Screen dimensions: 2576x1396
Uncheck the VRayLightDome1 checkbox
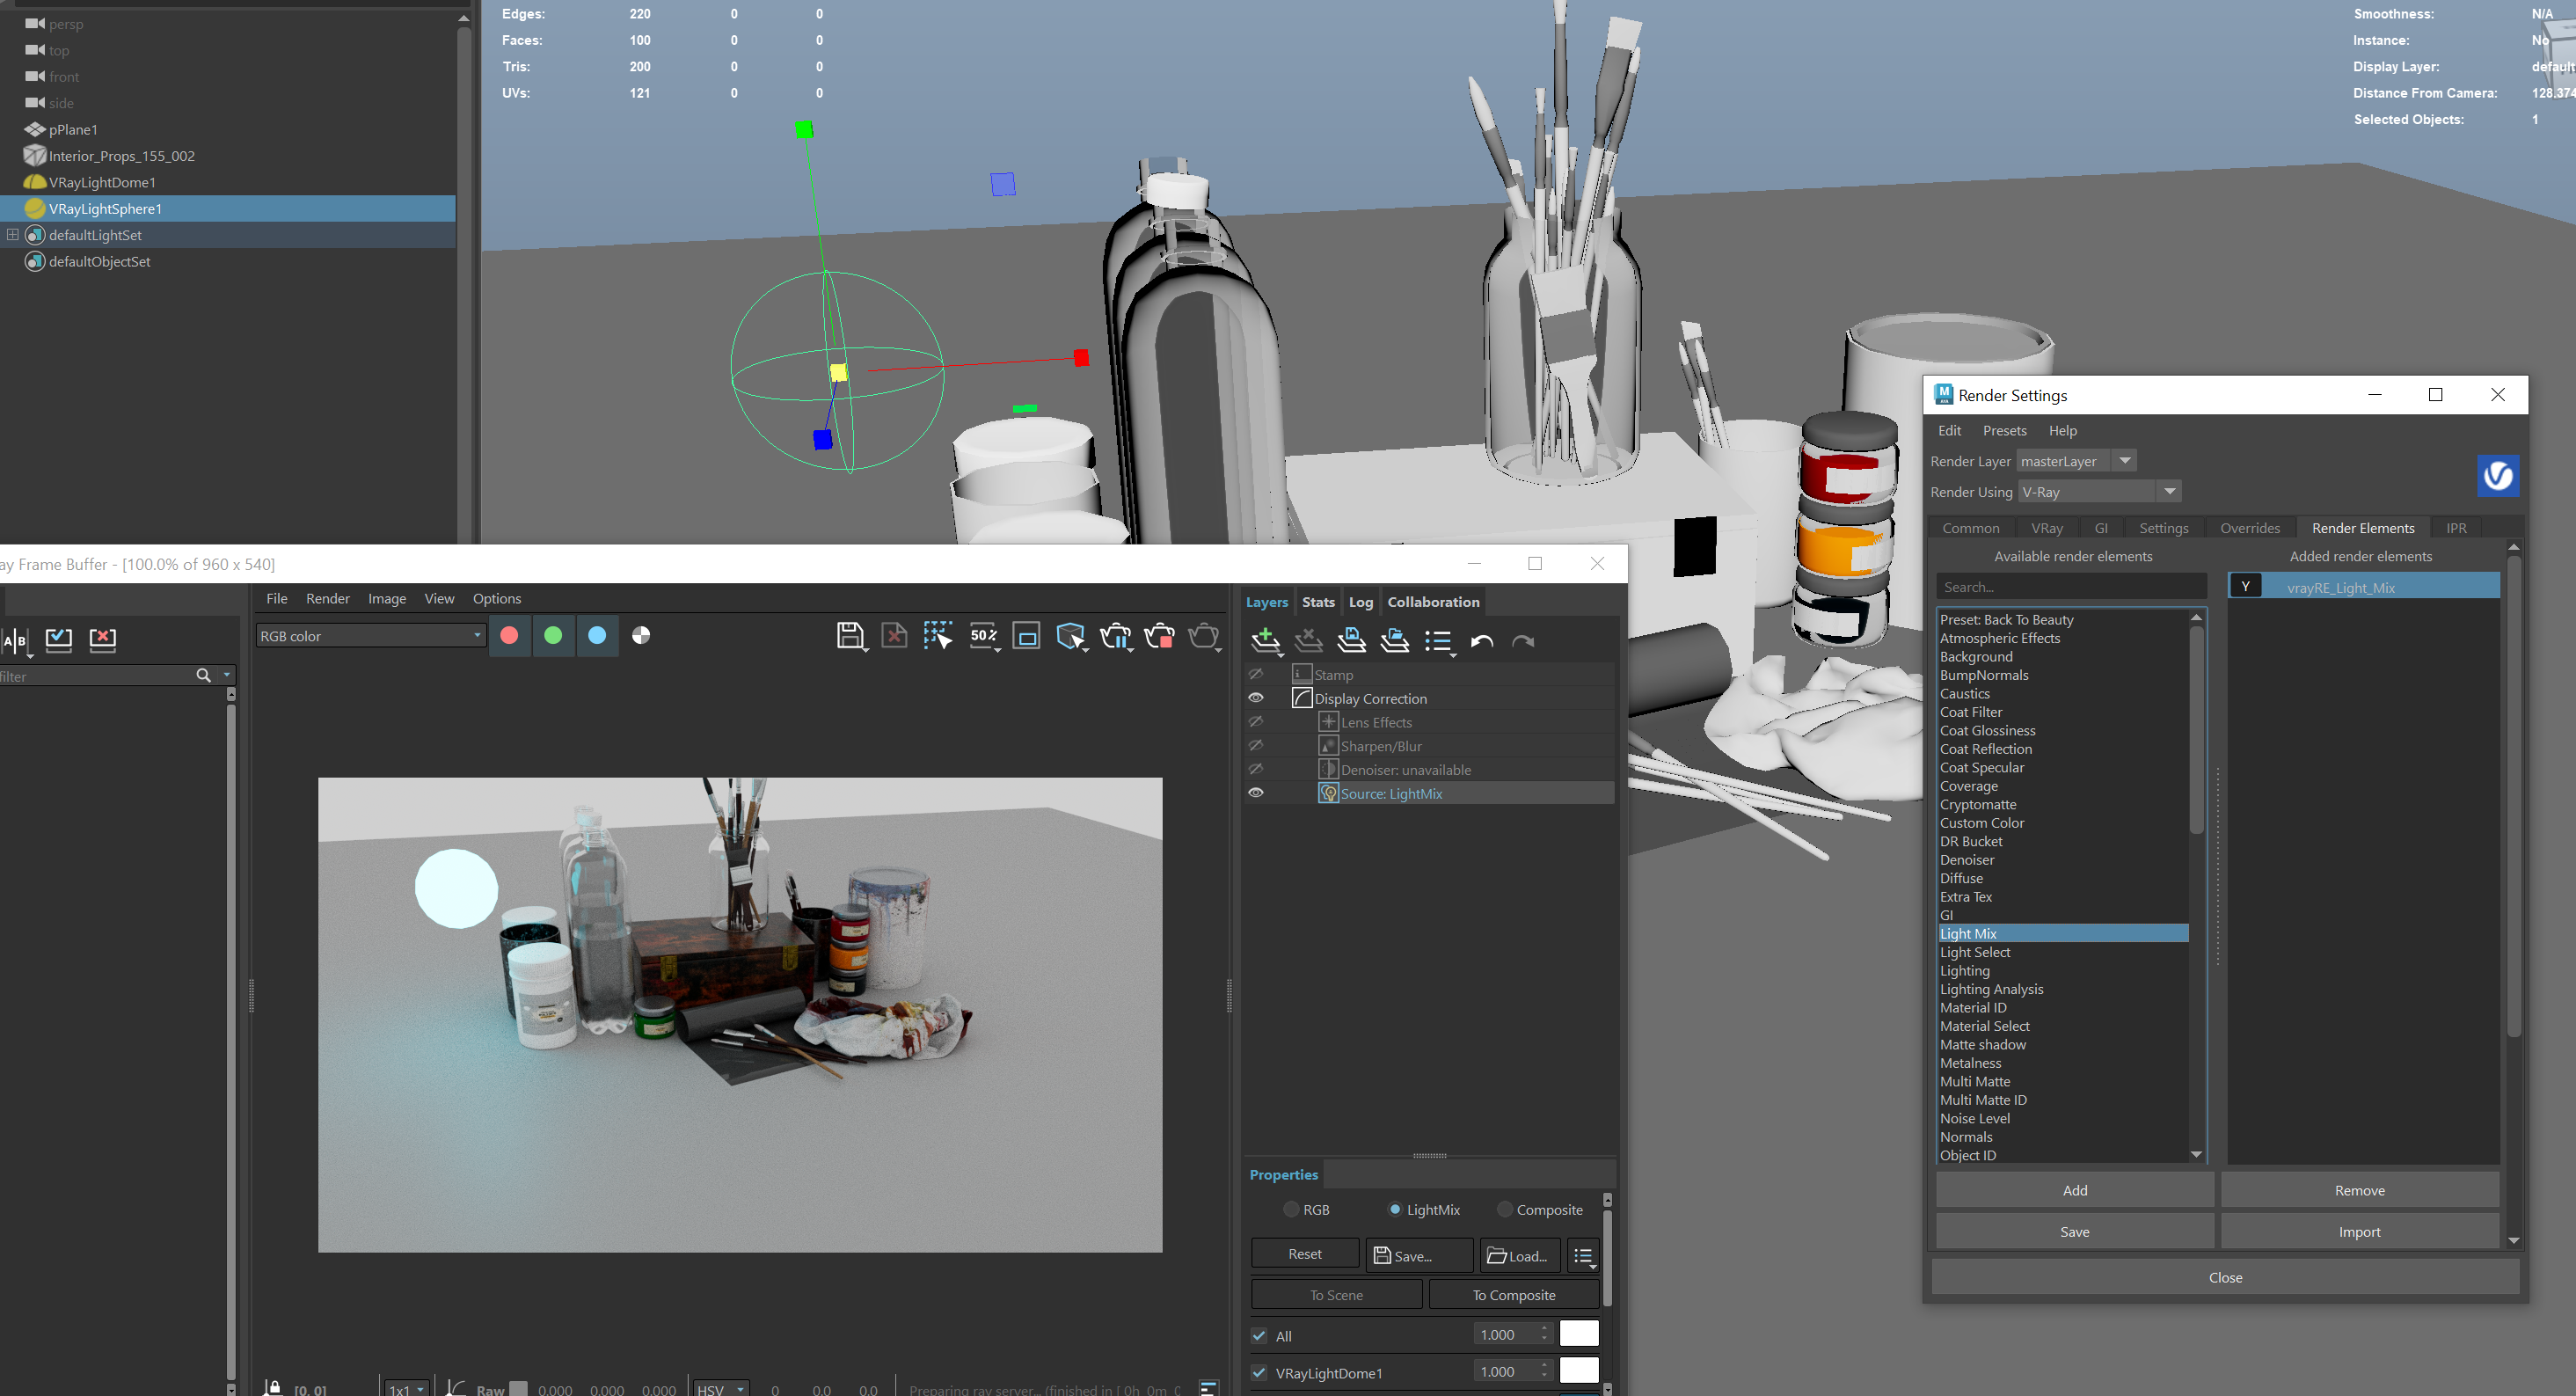click(x=1259, y=1372)
